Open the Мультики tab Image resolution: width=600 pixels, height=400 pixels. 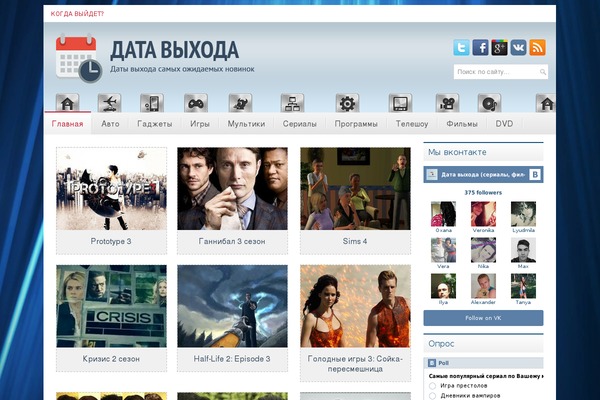pos(246,124)
